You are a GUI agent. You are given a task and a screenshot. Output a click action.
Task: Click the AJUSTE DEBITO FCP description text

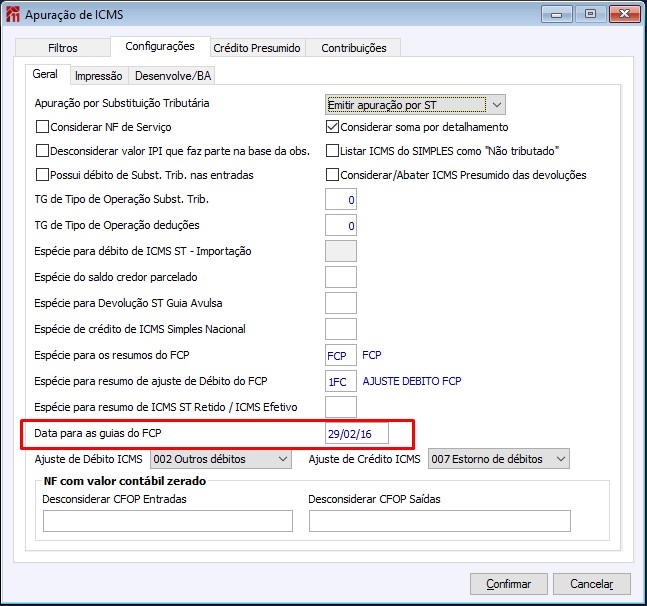click(x=412, y=381)
